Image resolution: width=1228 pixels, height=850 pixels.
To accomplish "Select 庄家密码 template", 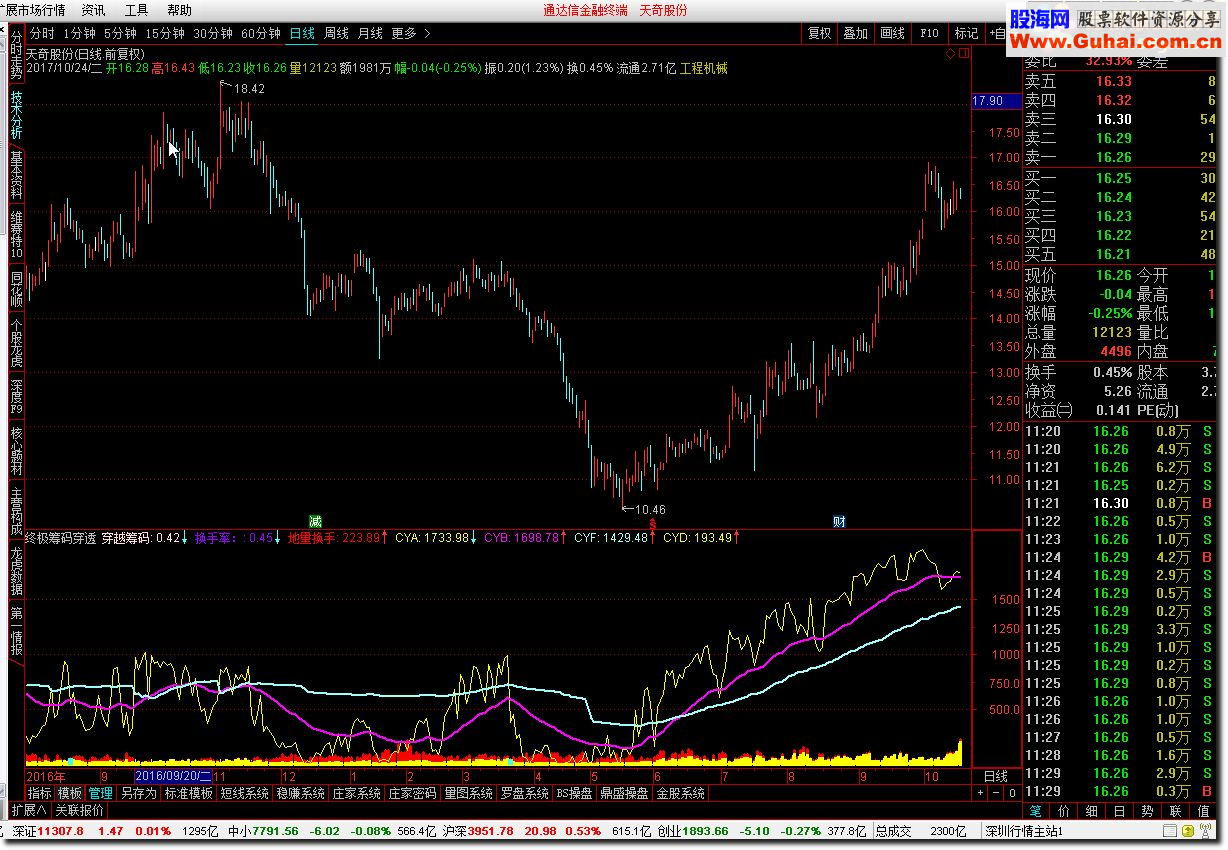I will click(412, 793).
